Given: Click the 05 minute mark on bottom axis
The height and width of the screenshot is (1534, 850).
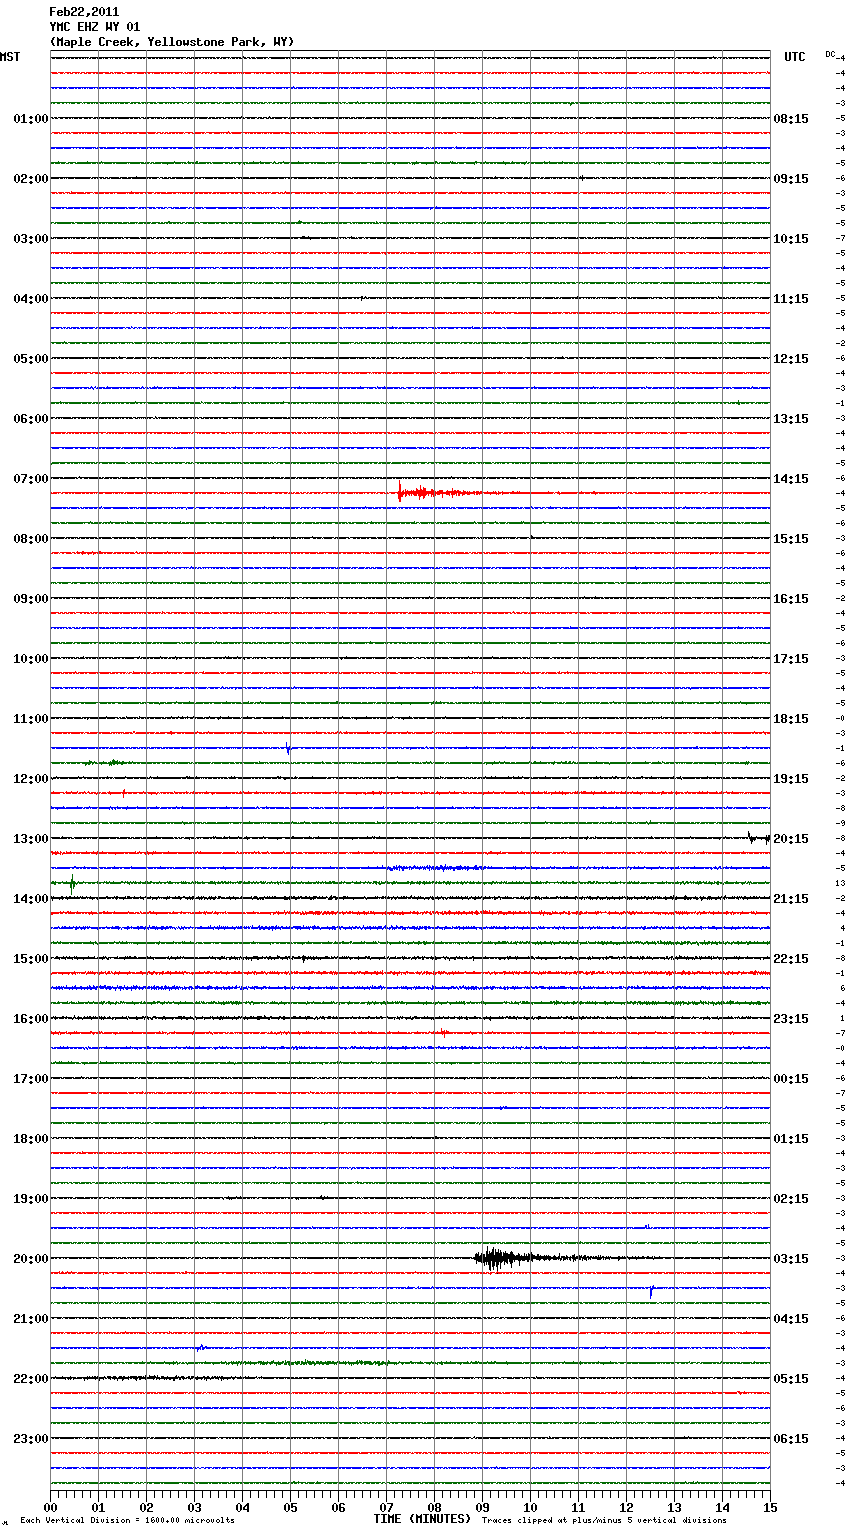Looking at the screenshot, I should point(290,1507).
